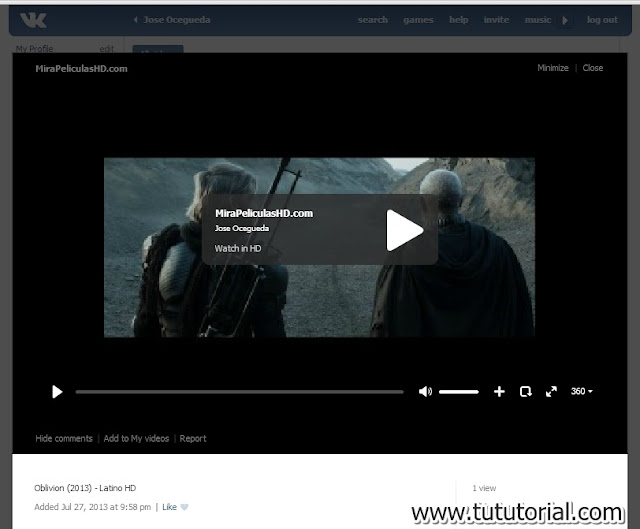
Task: Click the edit link beside My Profile
Action: tap(107, 49)
